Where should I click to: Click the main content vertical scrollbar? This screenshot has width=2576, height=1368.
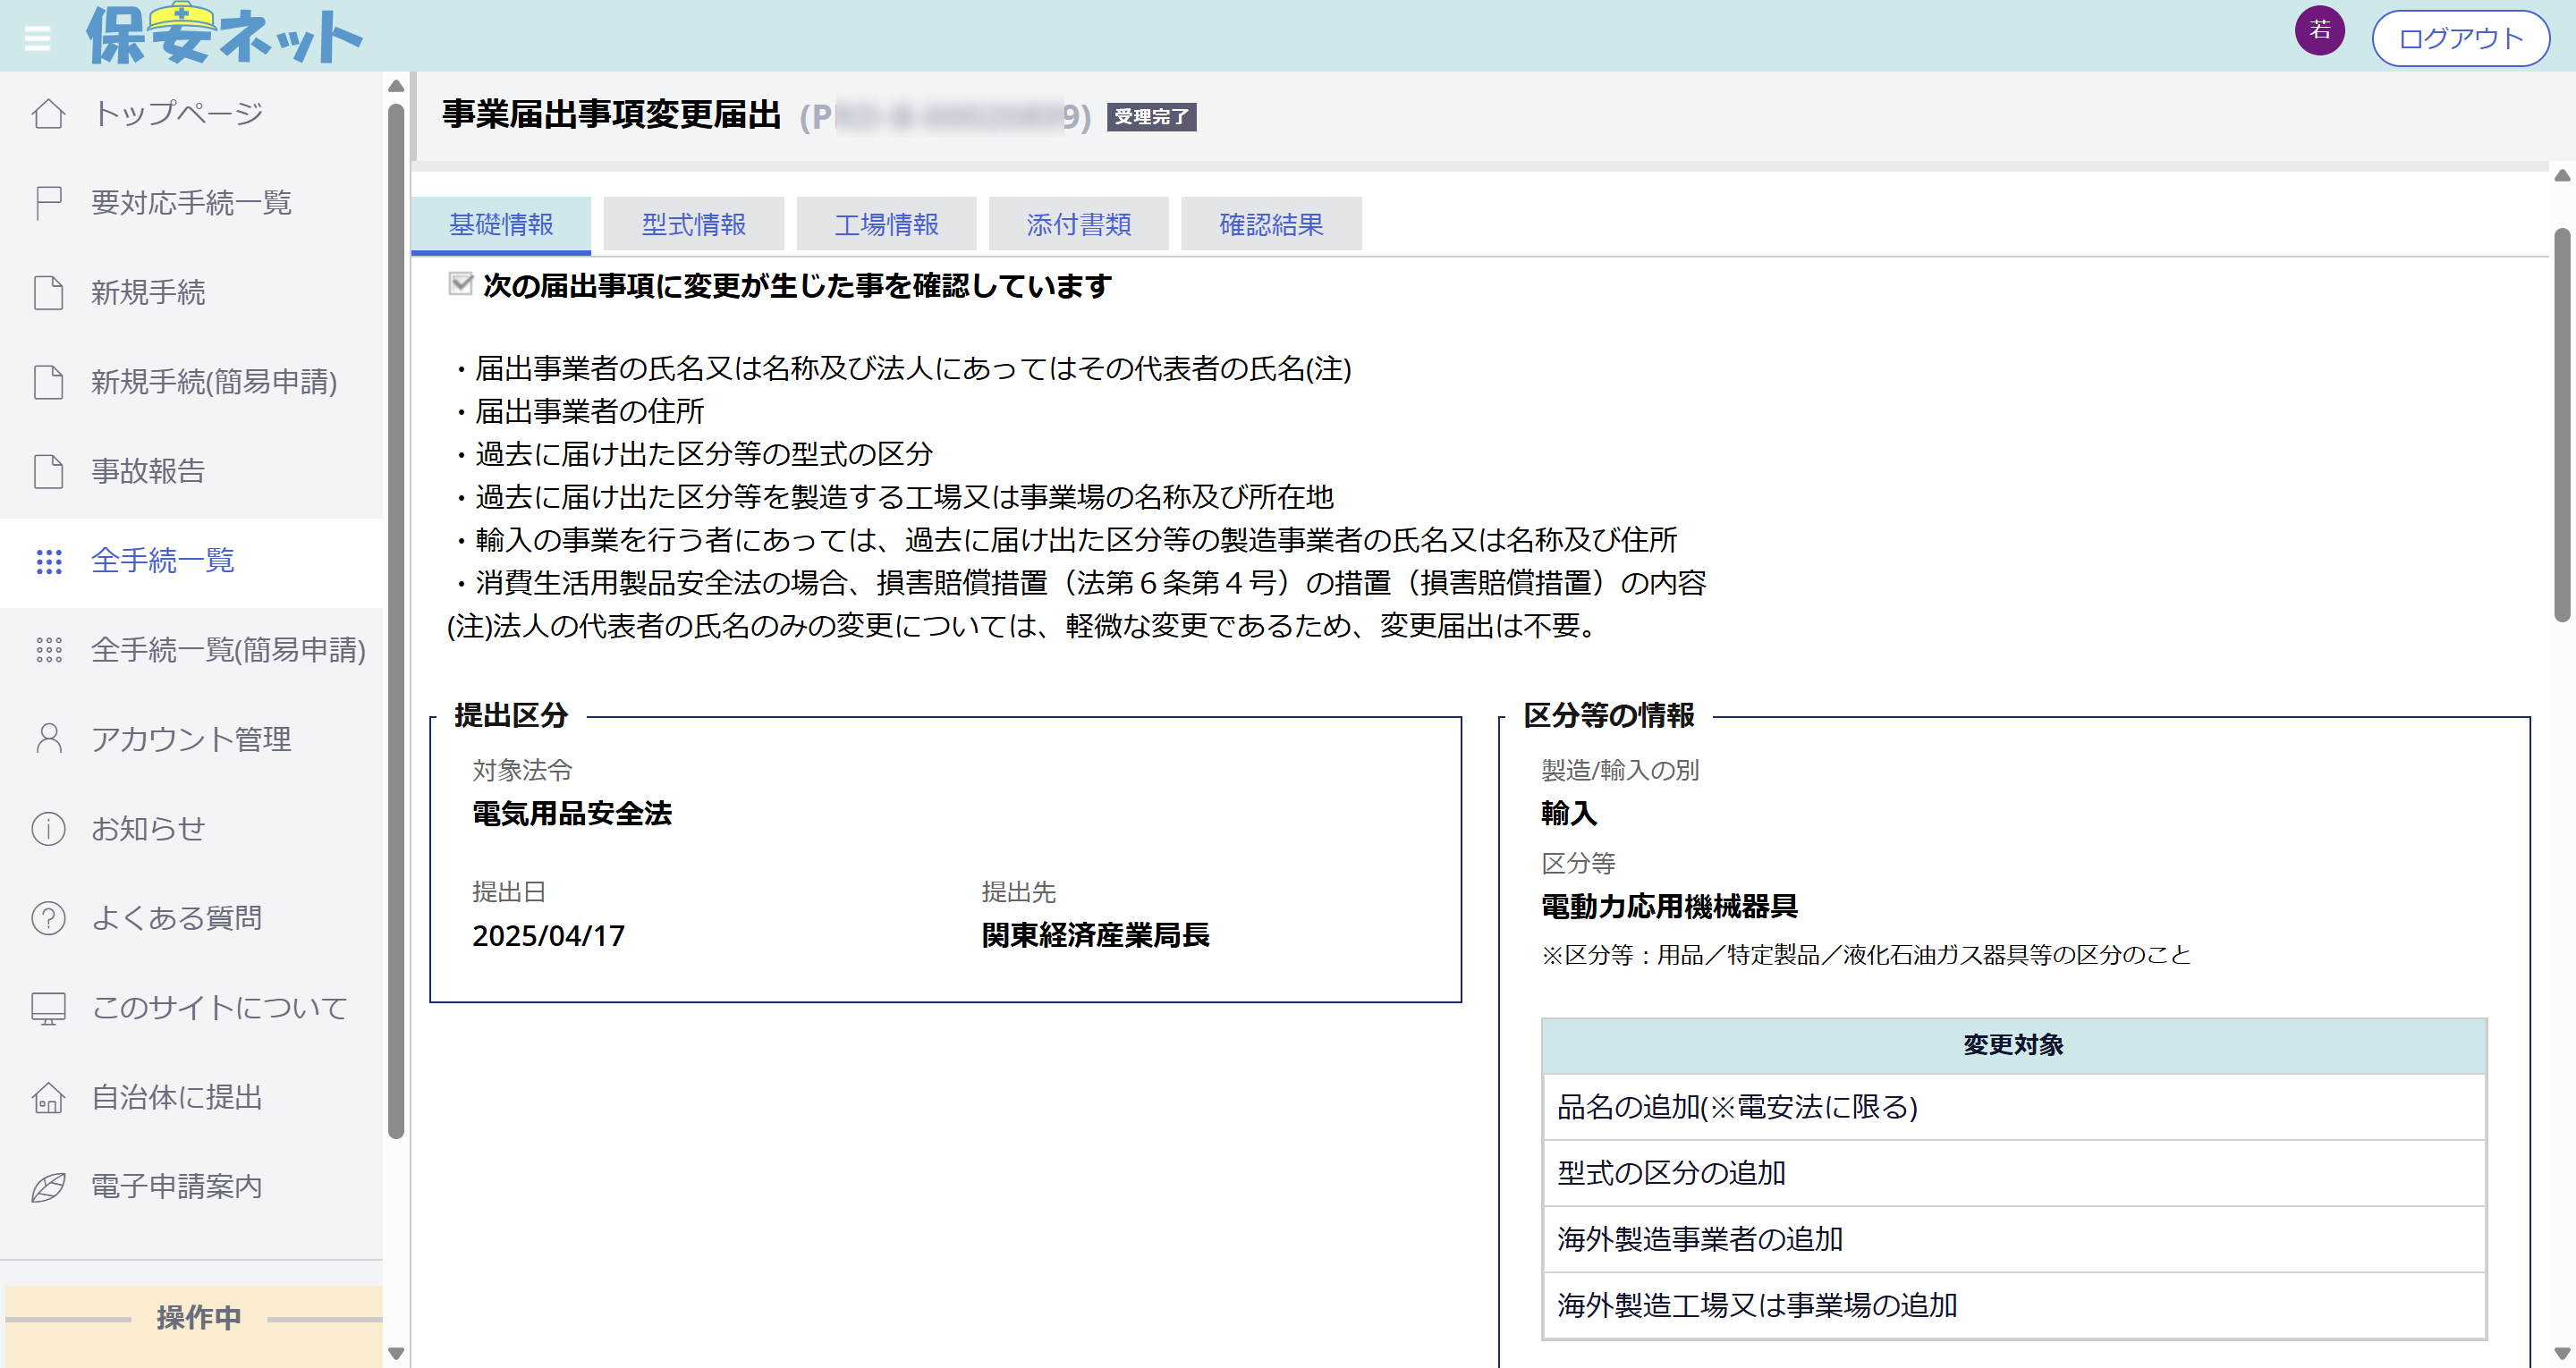coord(2561,425)
